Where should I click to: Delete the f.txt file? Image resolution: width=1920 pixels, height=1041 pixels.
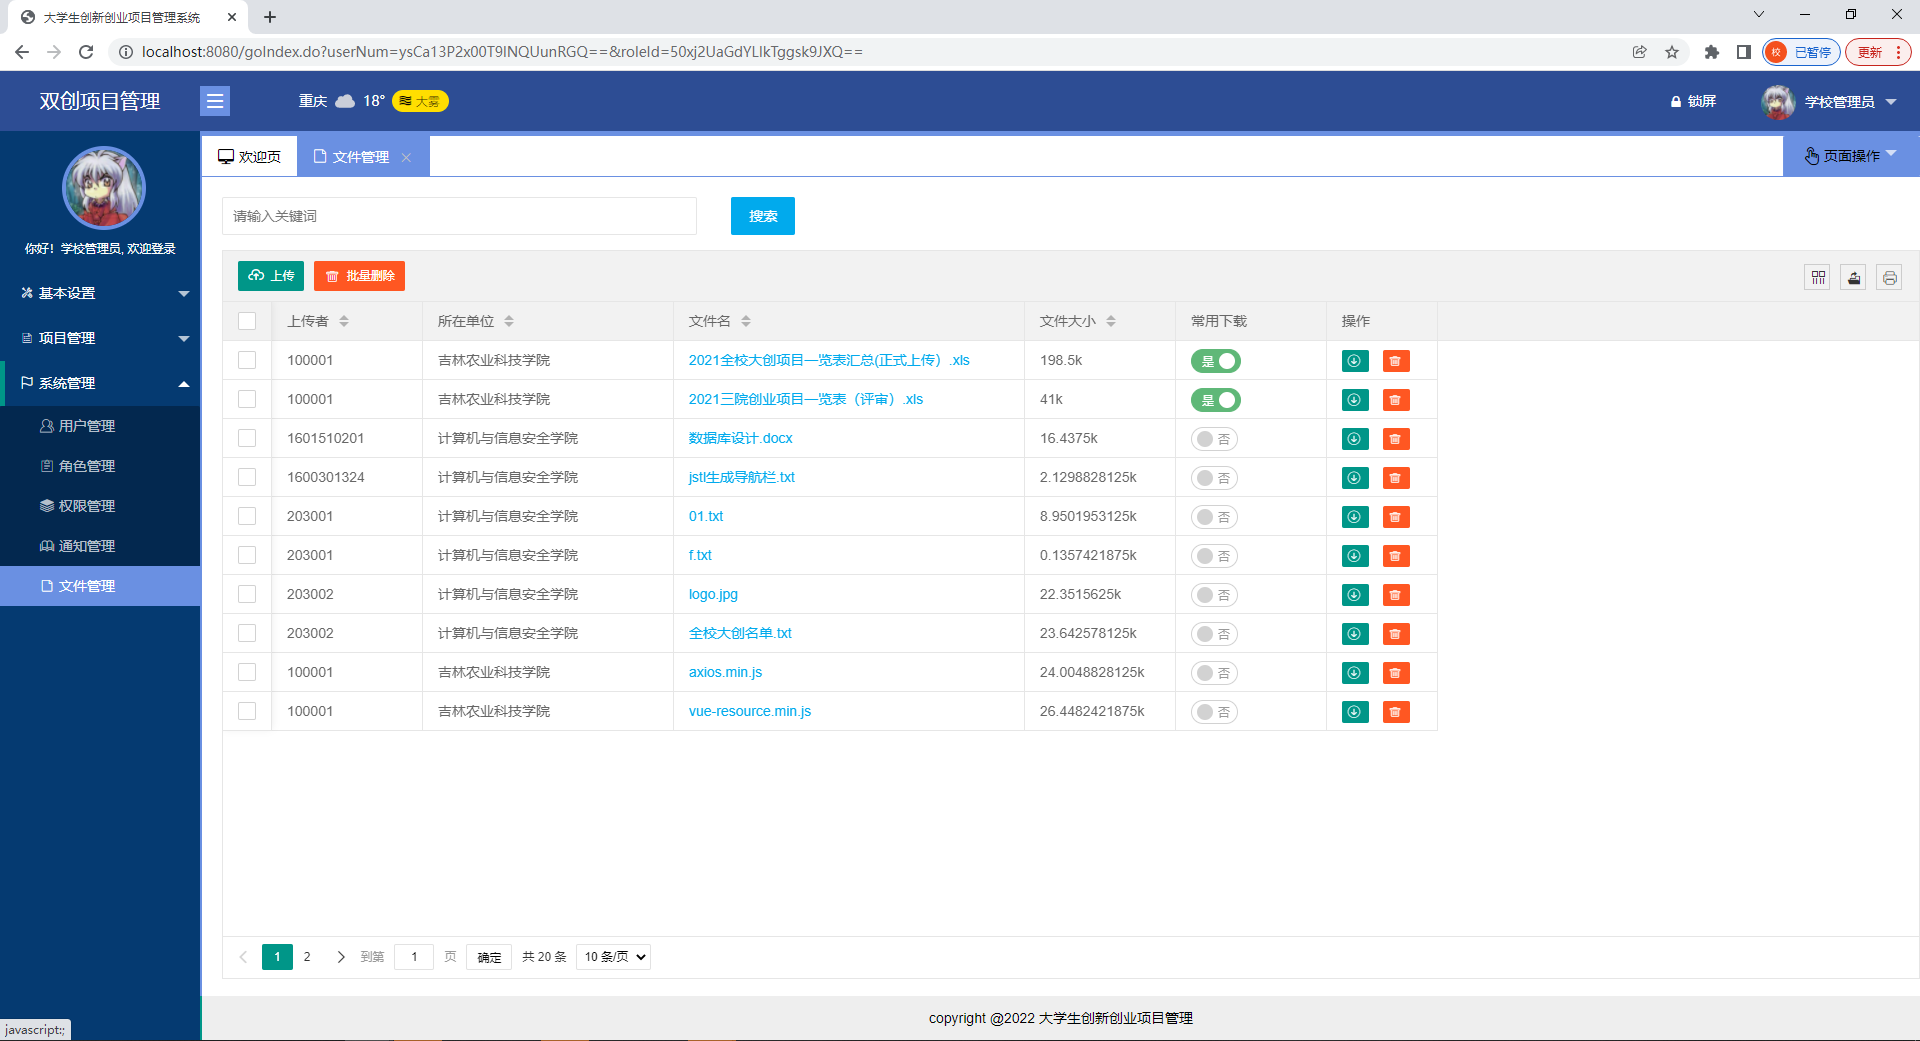click(1396, 556)
